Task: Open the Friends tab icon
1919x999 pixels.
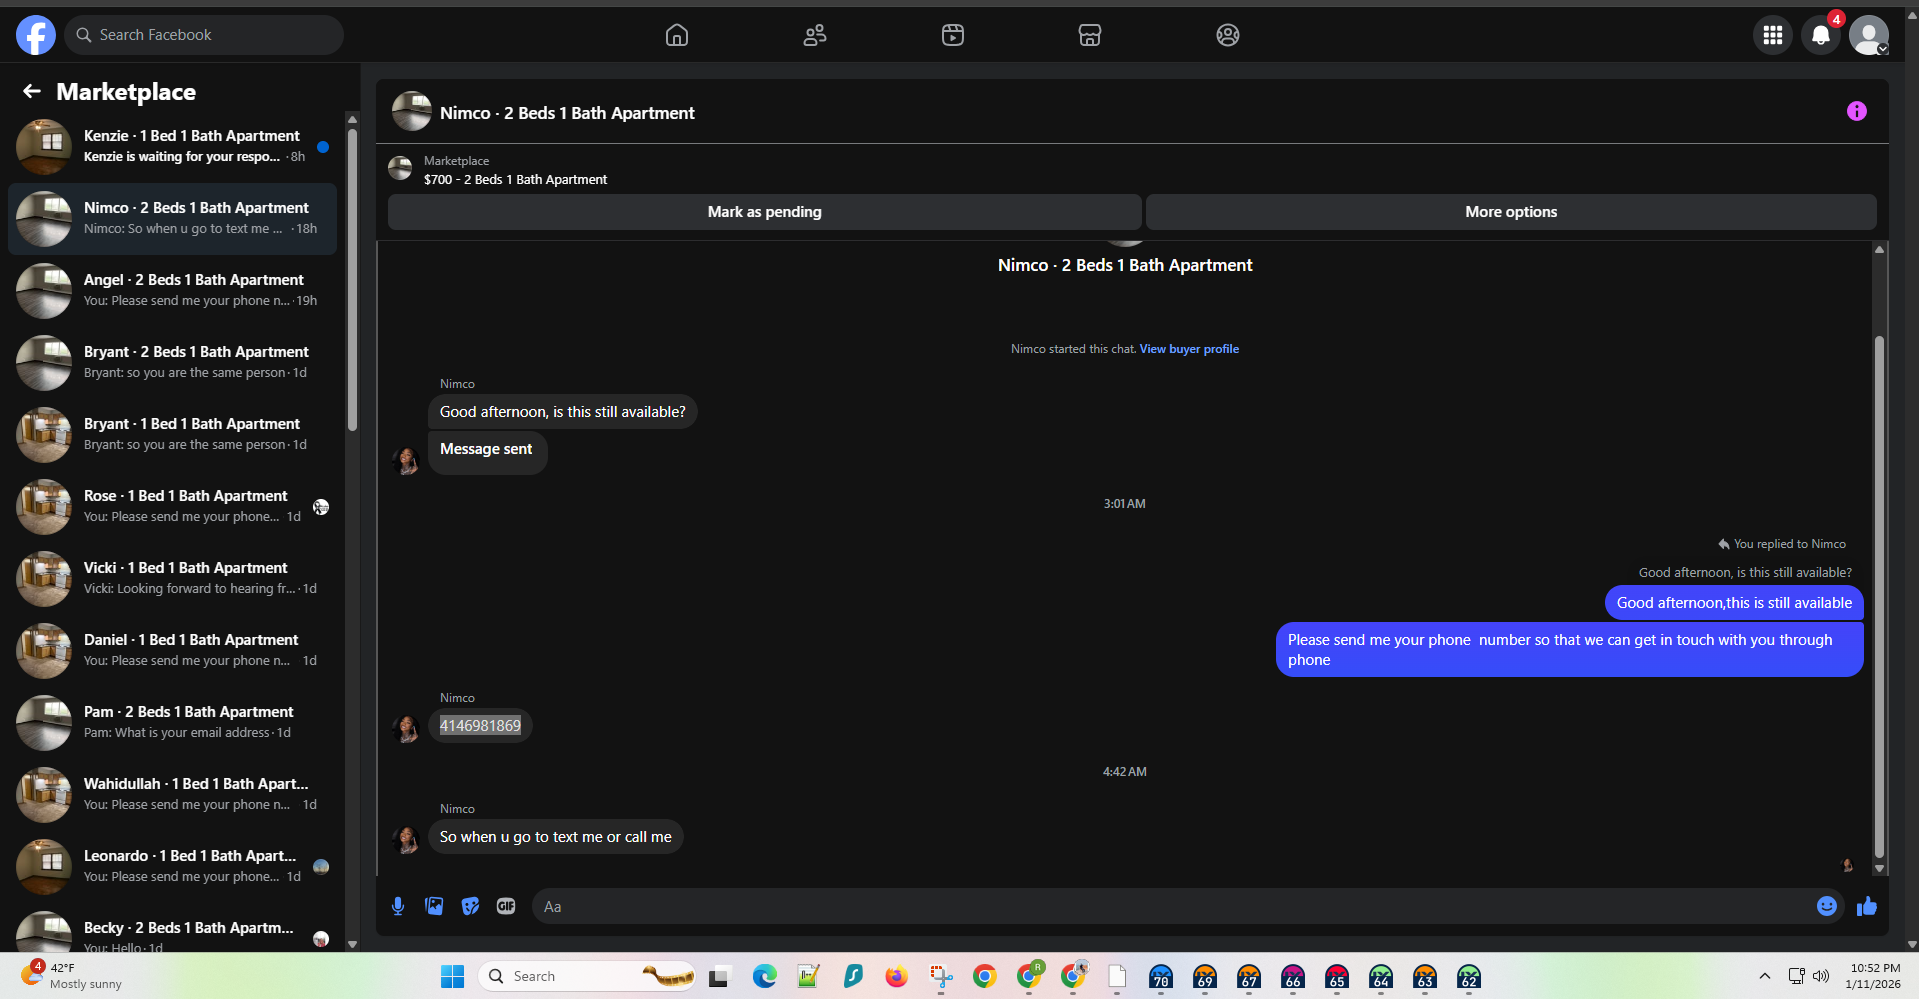Action: (x=815, y=35)
